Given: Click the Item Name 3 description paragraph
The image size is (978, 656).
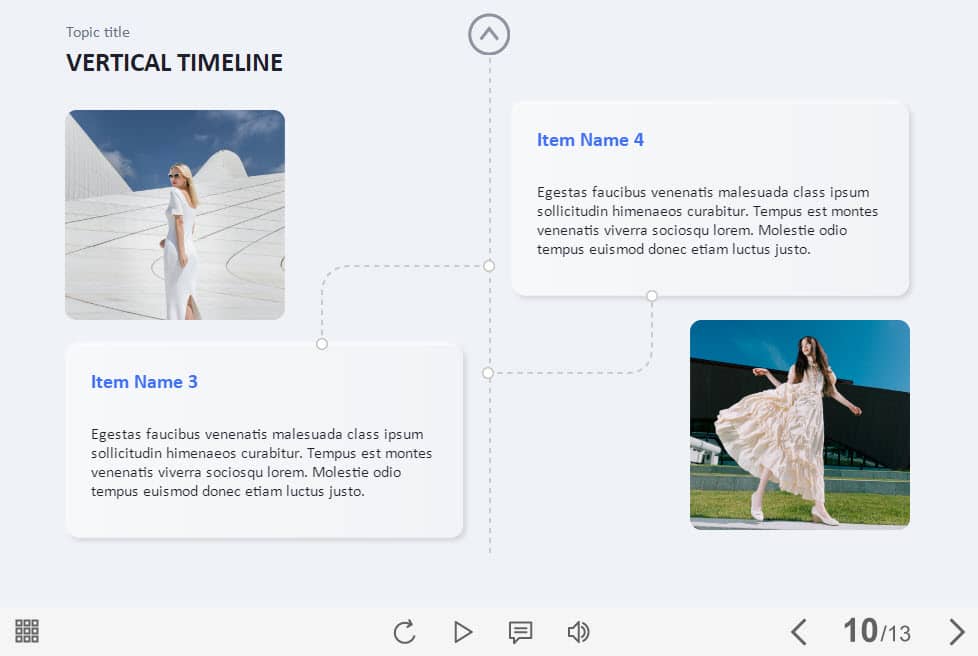Looking at the screenshot, I should tap(261, 463).
